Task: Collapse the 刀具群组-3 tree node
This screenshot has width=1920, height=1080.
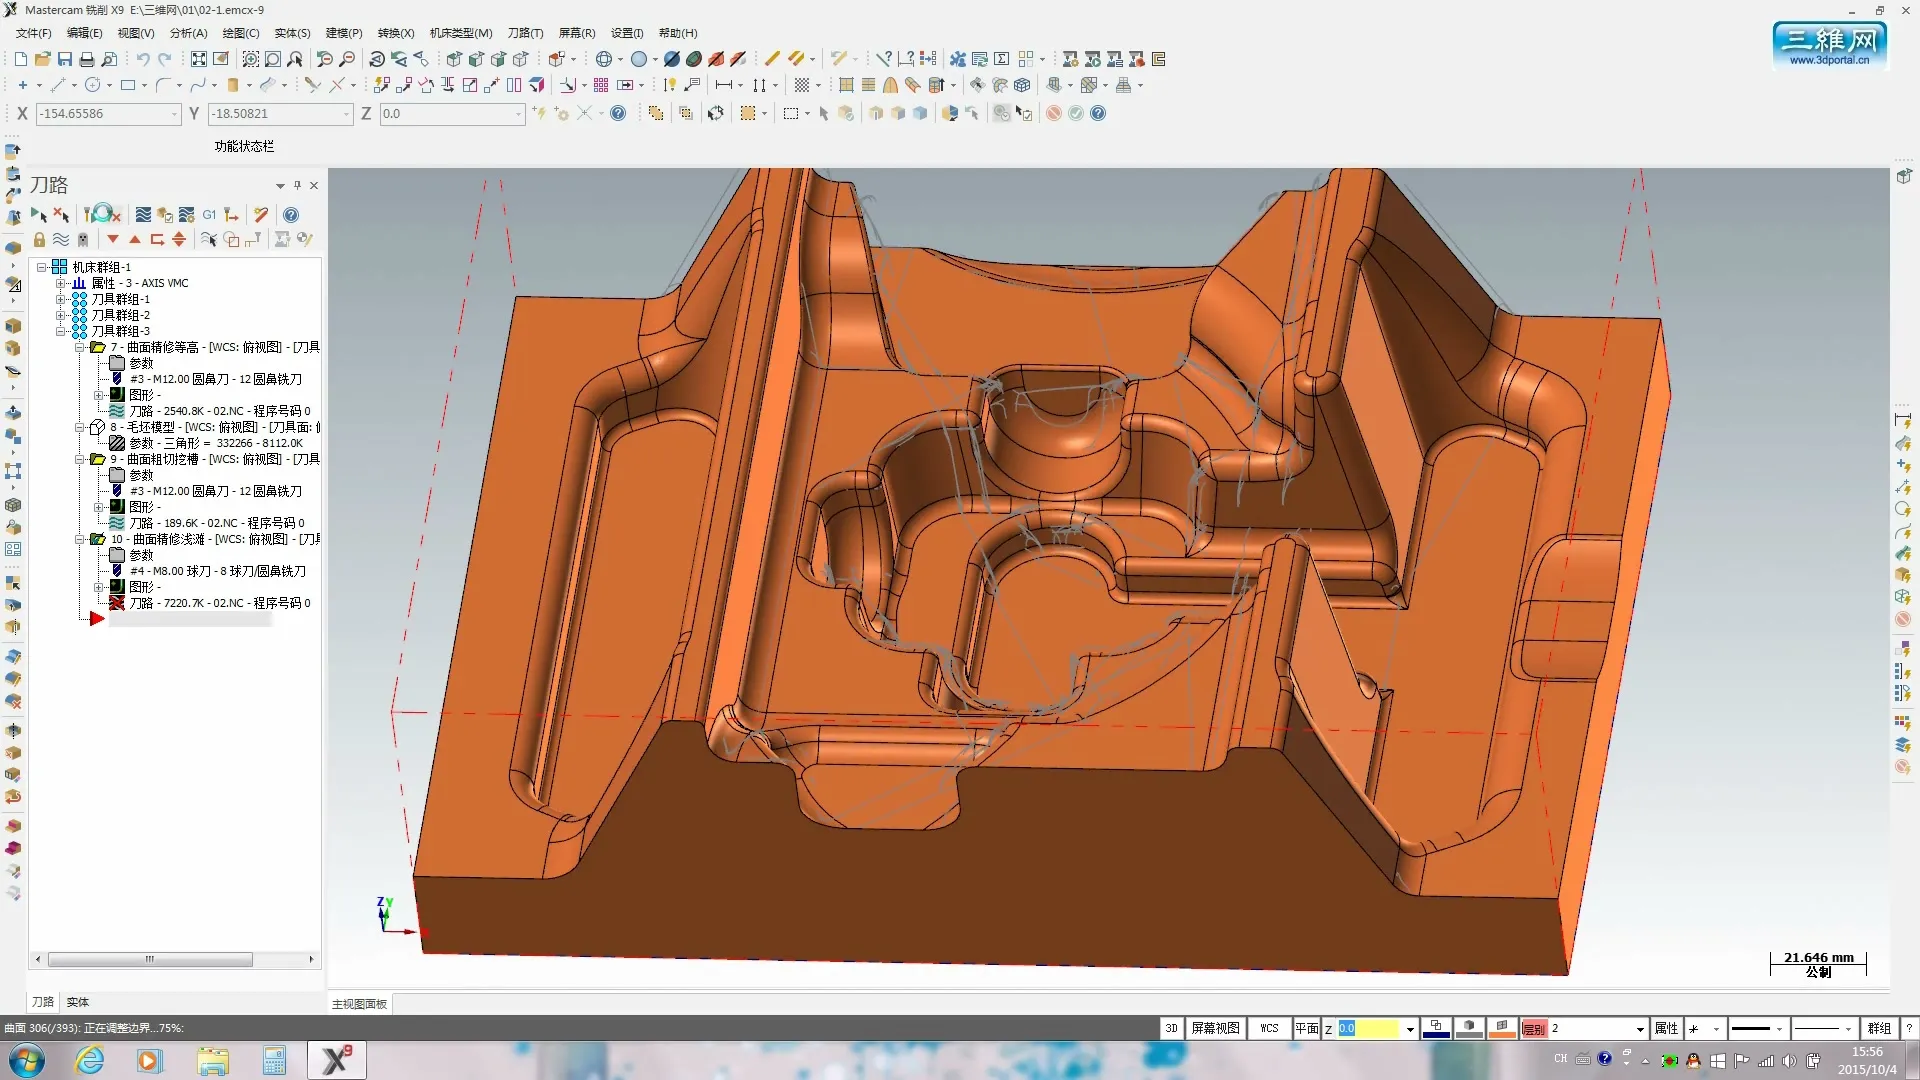Action: [61, 331]
